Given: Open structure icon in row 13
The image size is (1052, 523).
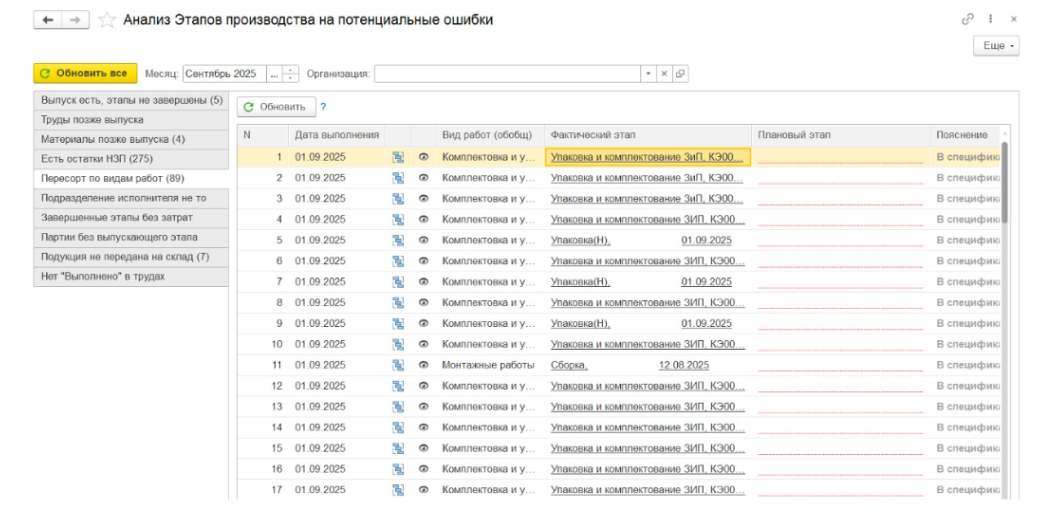Looking at the screenshot, I should [x=399, y=406].
